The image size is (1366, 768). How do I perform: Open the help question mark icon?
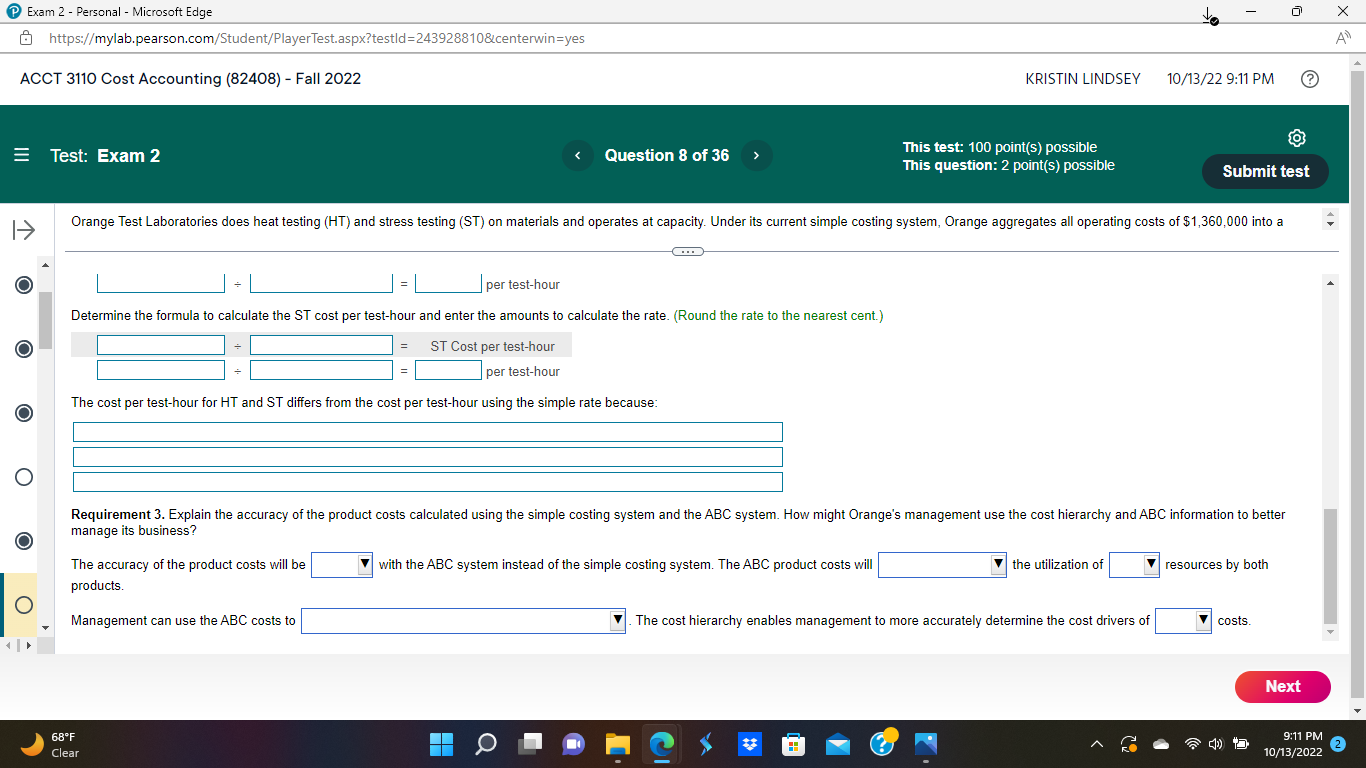(x=1310, y=78)
